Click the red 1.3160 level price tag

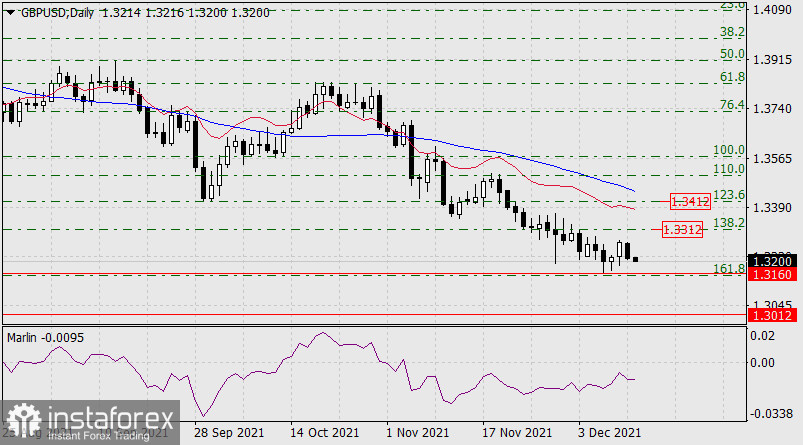tap(773, 274)
